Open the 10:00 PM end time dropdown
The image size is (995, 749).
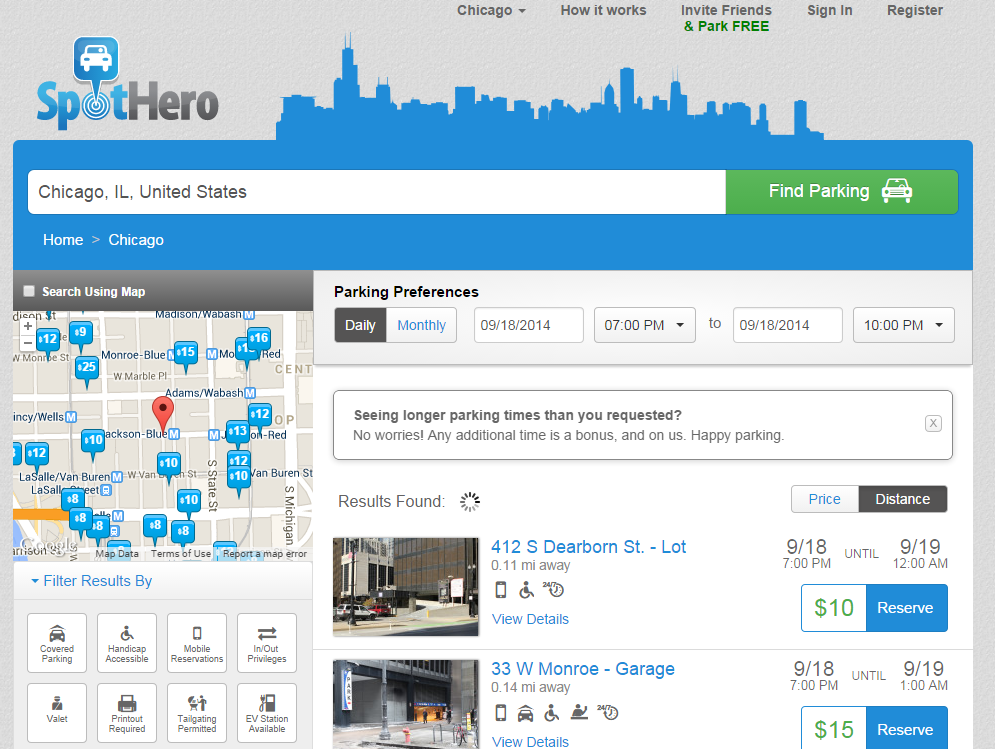(x=904, y=325)
